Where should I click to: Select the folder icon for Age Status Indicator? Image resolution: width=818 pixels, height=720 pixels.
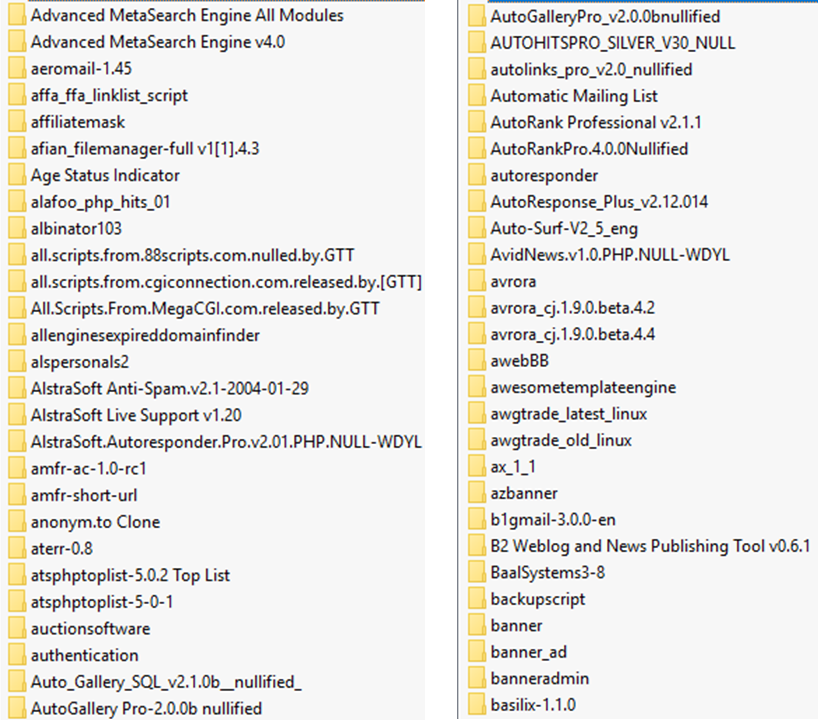[x=17, y=175]
